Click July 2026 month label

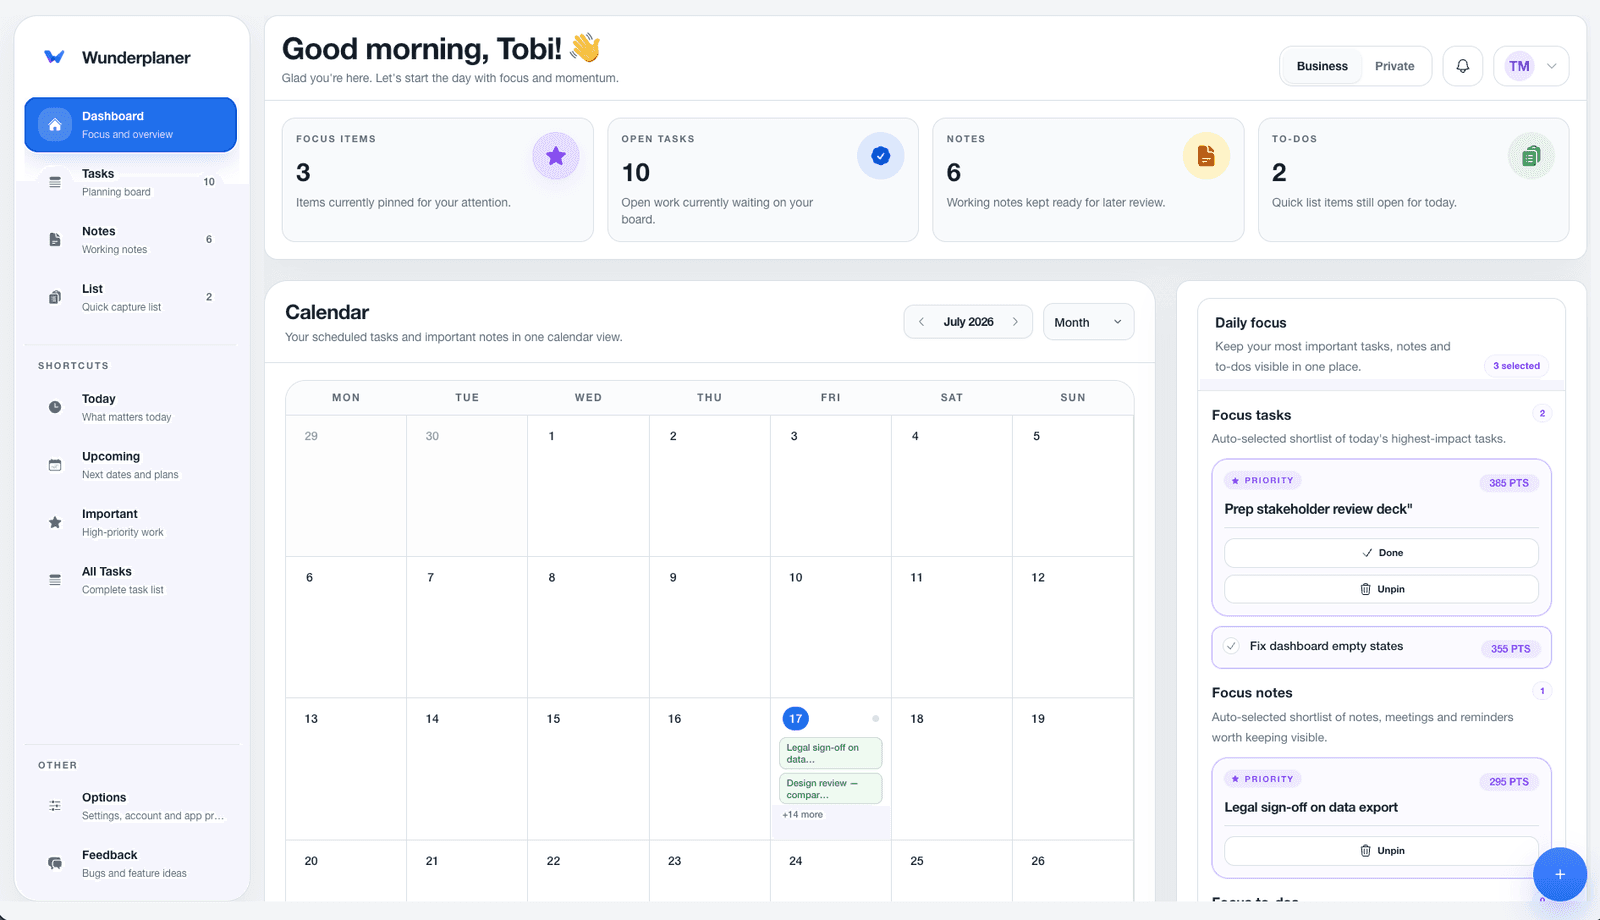coord(968,322)
